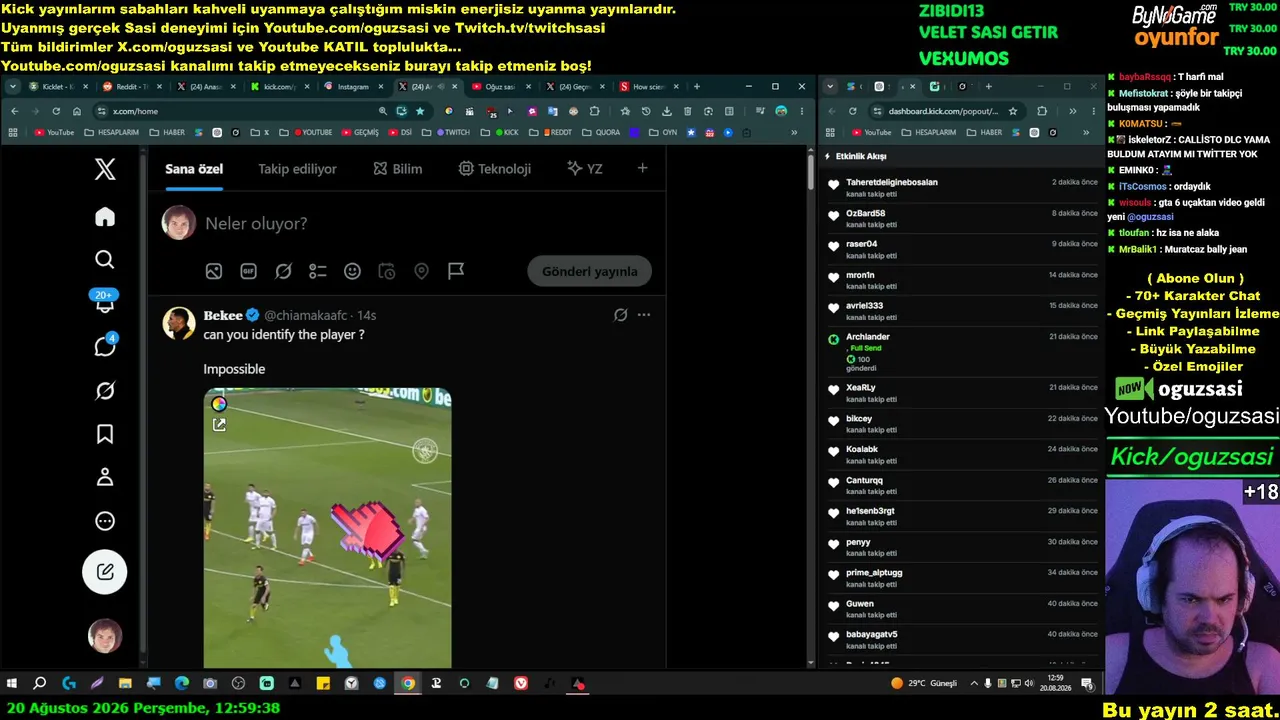Open Grok icon in the X sidebar
This screenshot has width=1280, height=720.
click(105, 390)
